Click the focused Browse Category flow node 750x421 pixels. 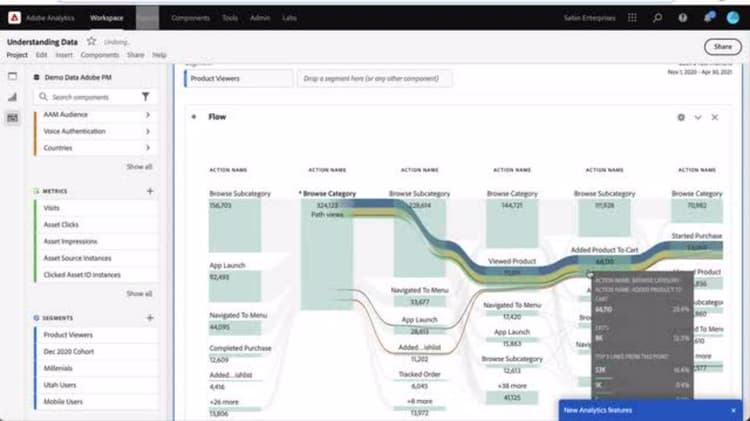327,254
